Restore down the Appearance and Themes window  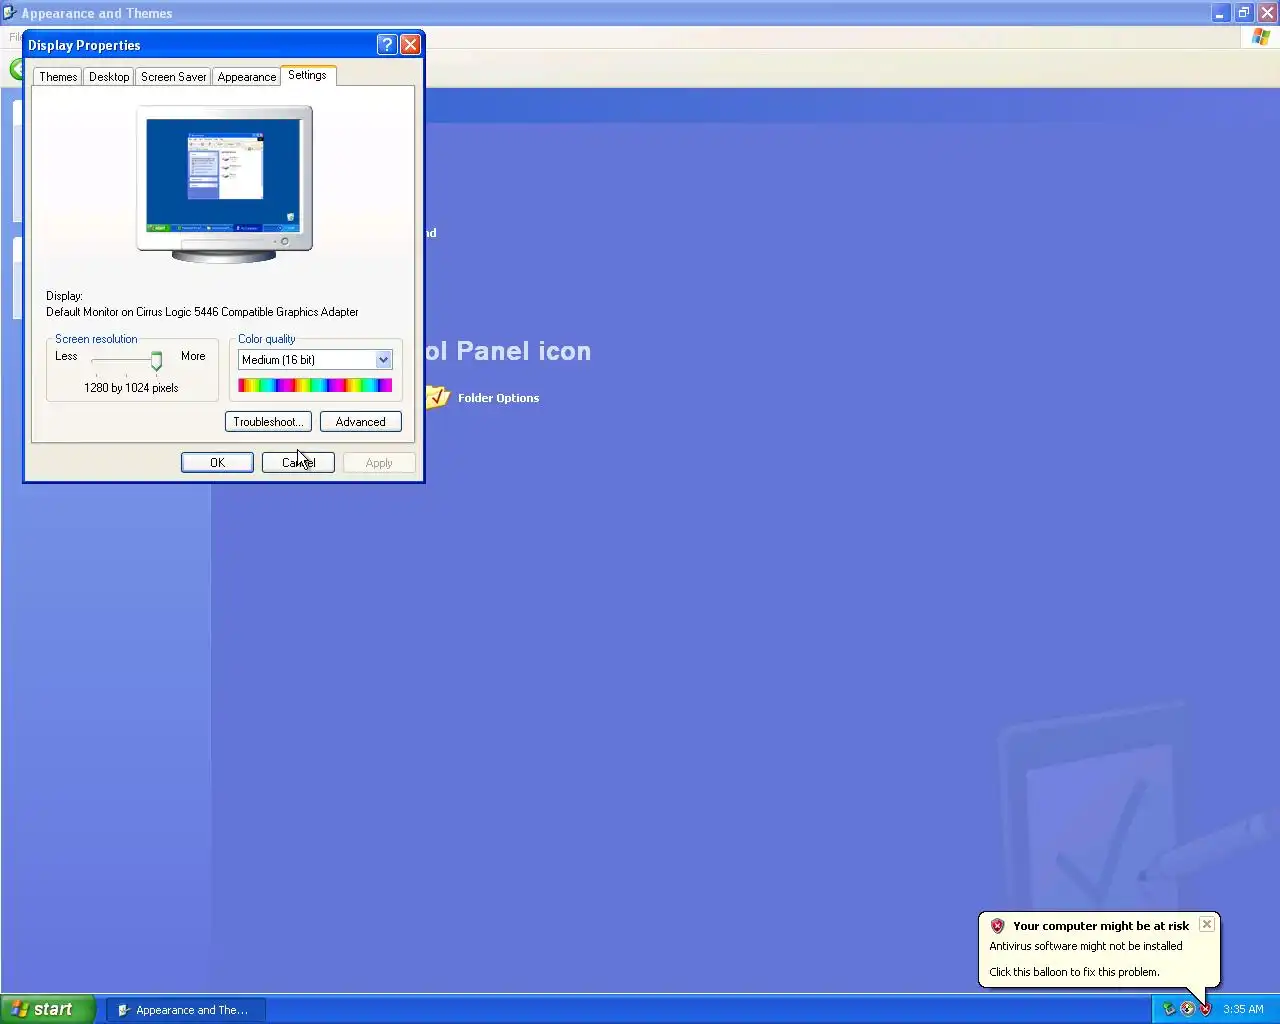(x=1244, y=13)
